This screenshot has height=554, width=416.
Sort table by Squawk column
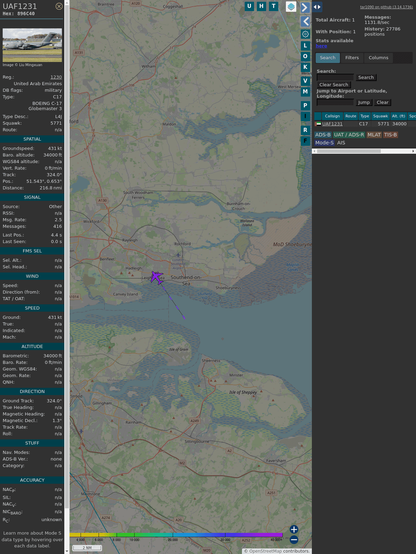[x=380, y=116]
